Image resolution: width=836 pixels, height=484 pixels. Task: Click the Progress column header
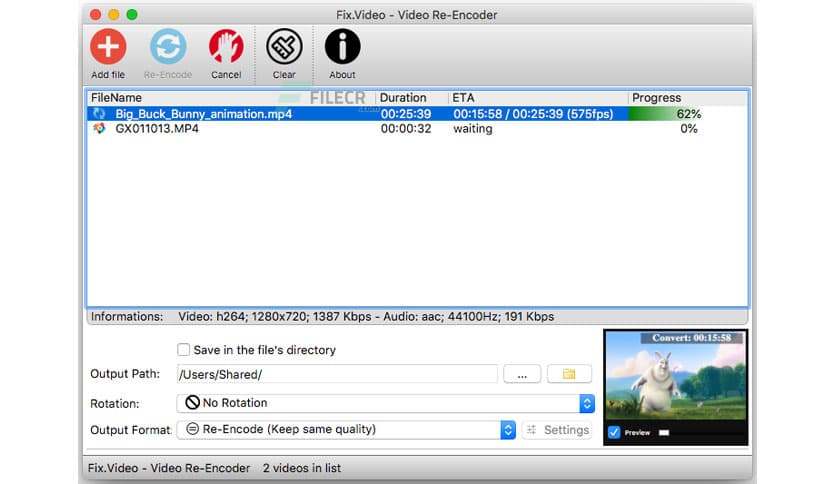(x=687, y=98)
